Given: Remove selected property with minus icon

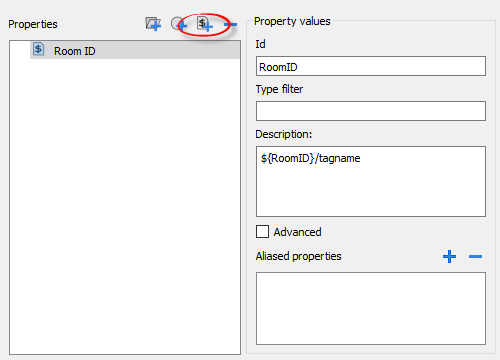Looking at the screenshot, I should (x=230, y=24).
